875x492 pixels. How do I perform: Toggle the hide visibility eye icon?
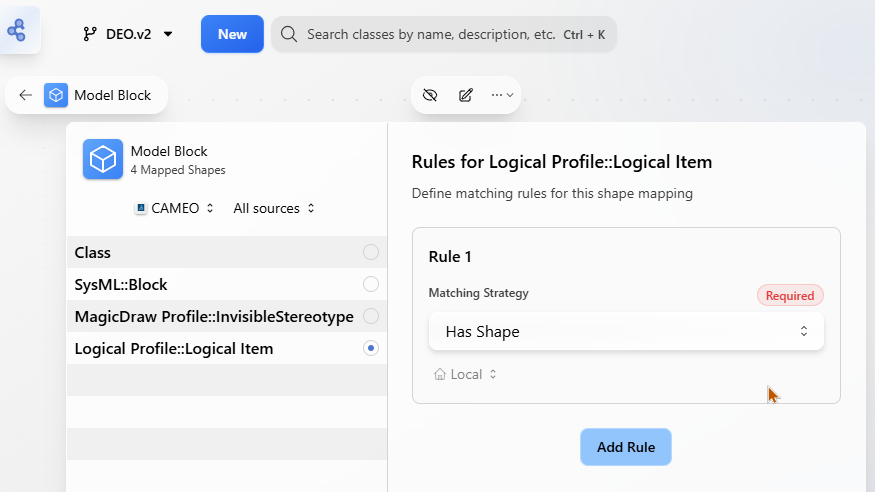coord(431,95)
